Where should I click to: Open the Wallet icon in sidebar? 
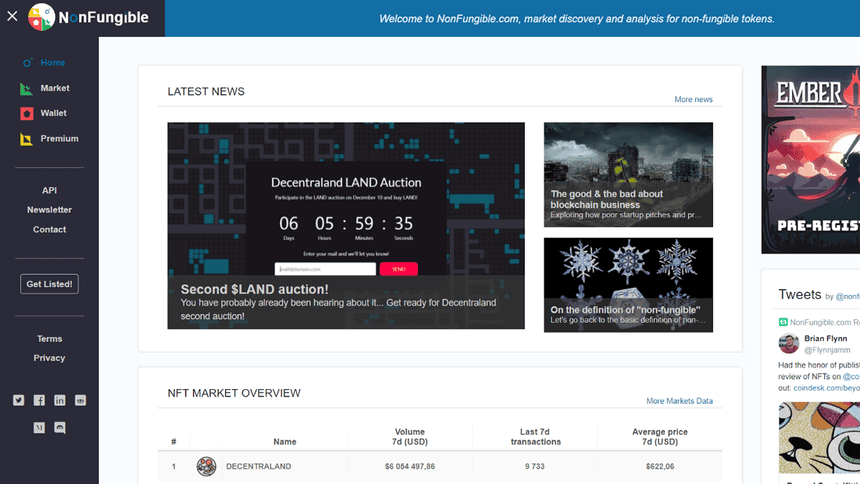pyautogui.click(x=27, y=113)
